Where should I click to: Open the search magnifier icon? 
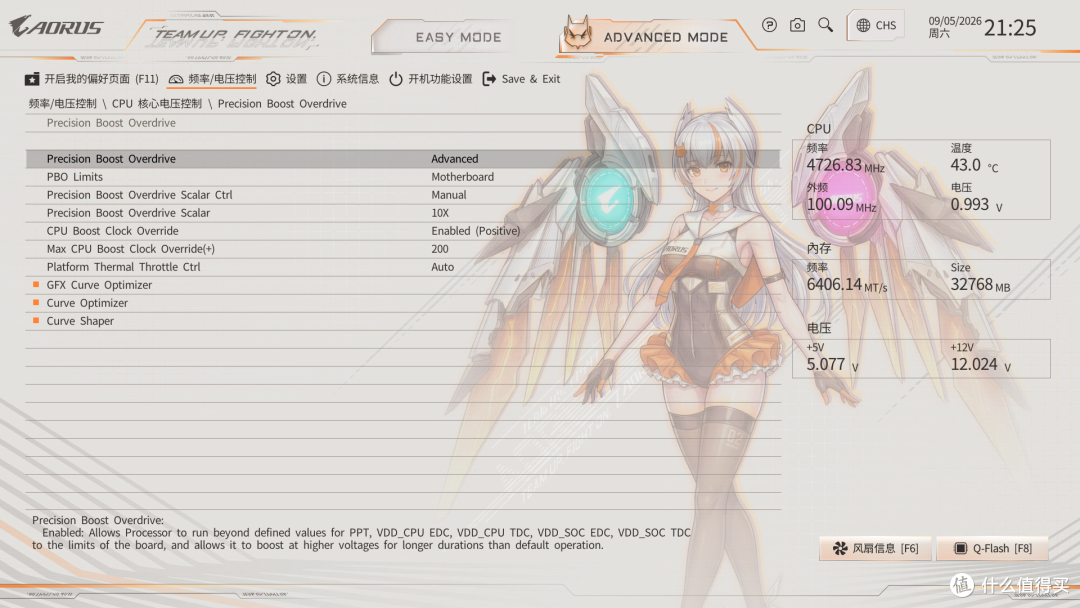tap(825, 25)
